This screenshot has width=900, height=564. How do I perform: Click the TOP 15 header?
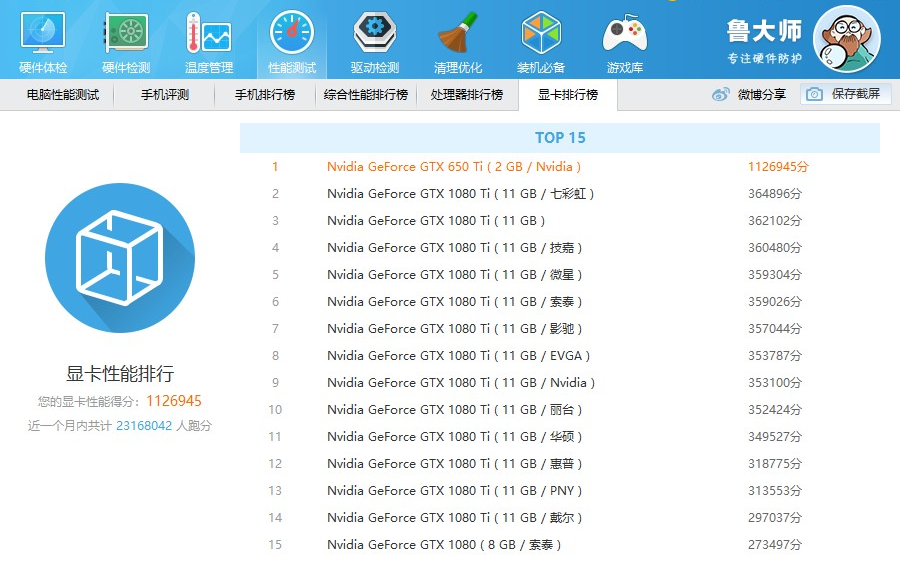(560, 138)
